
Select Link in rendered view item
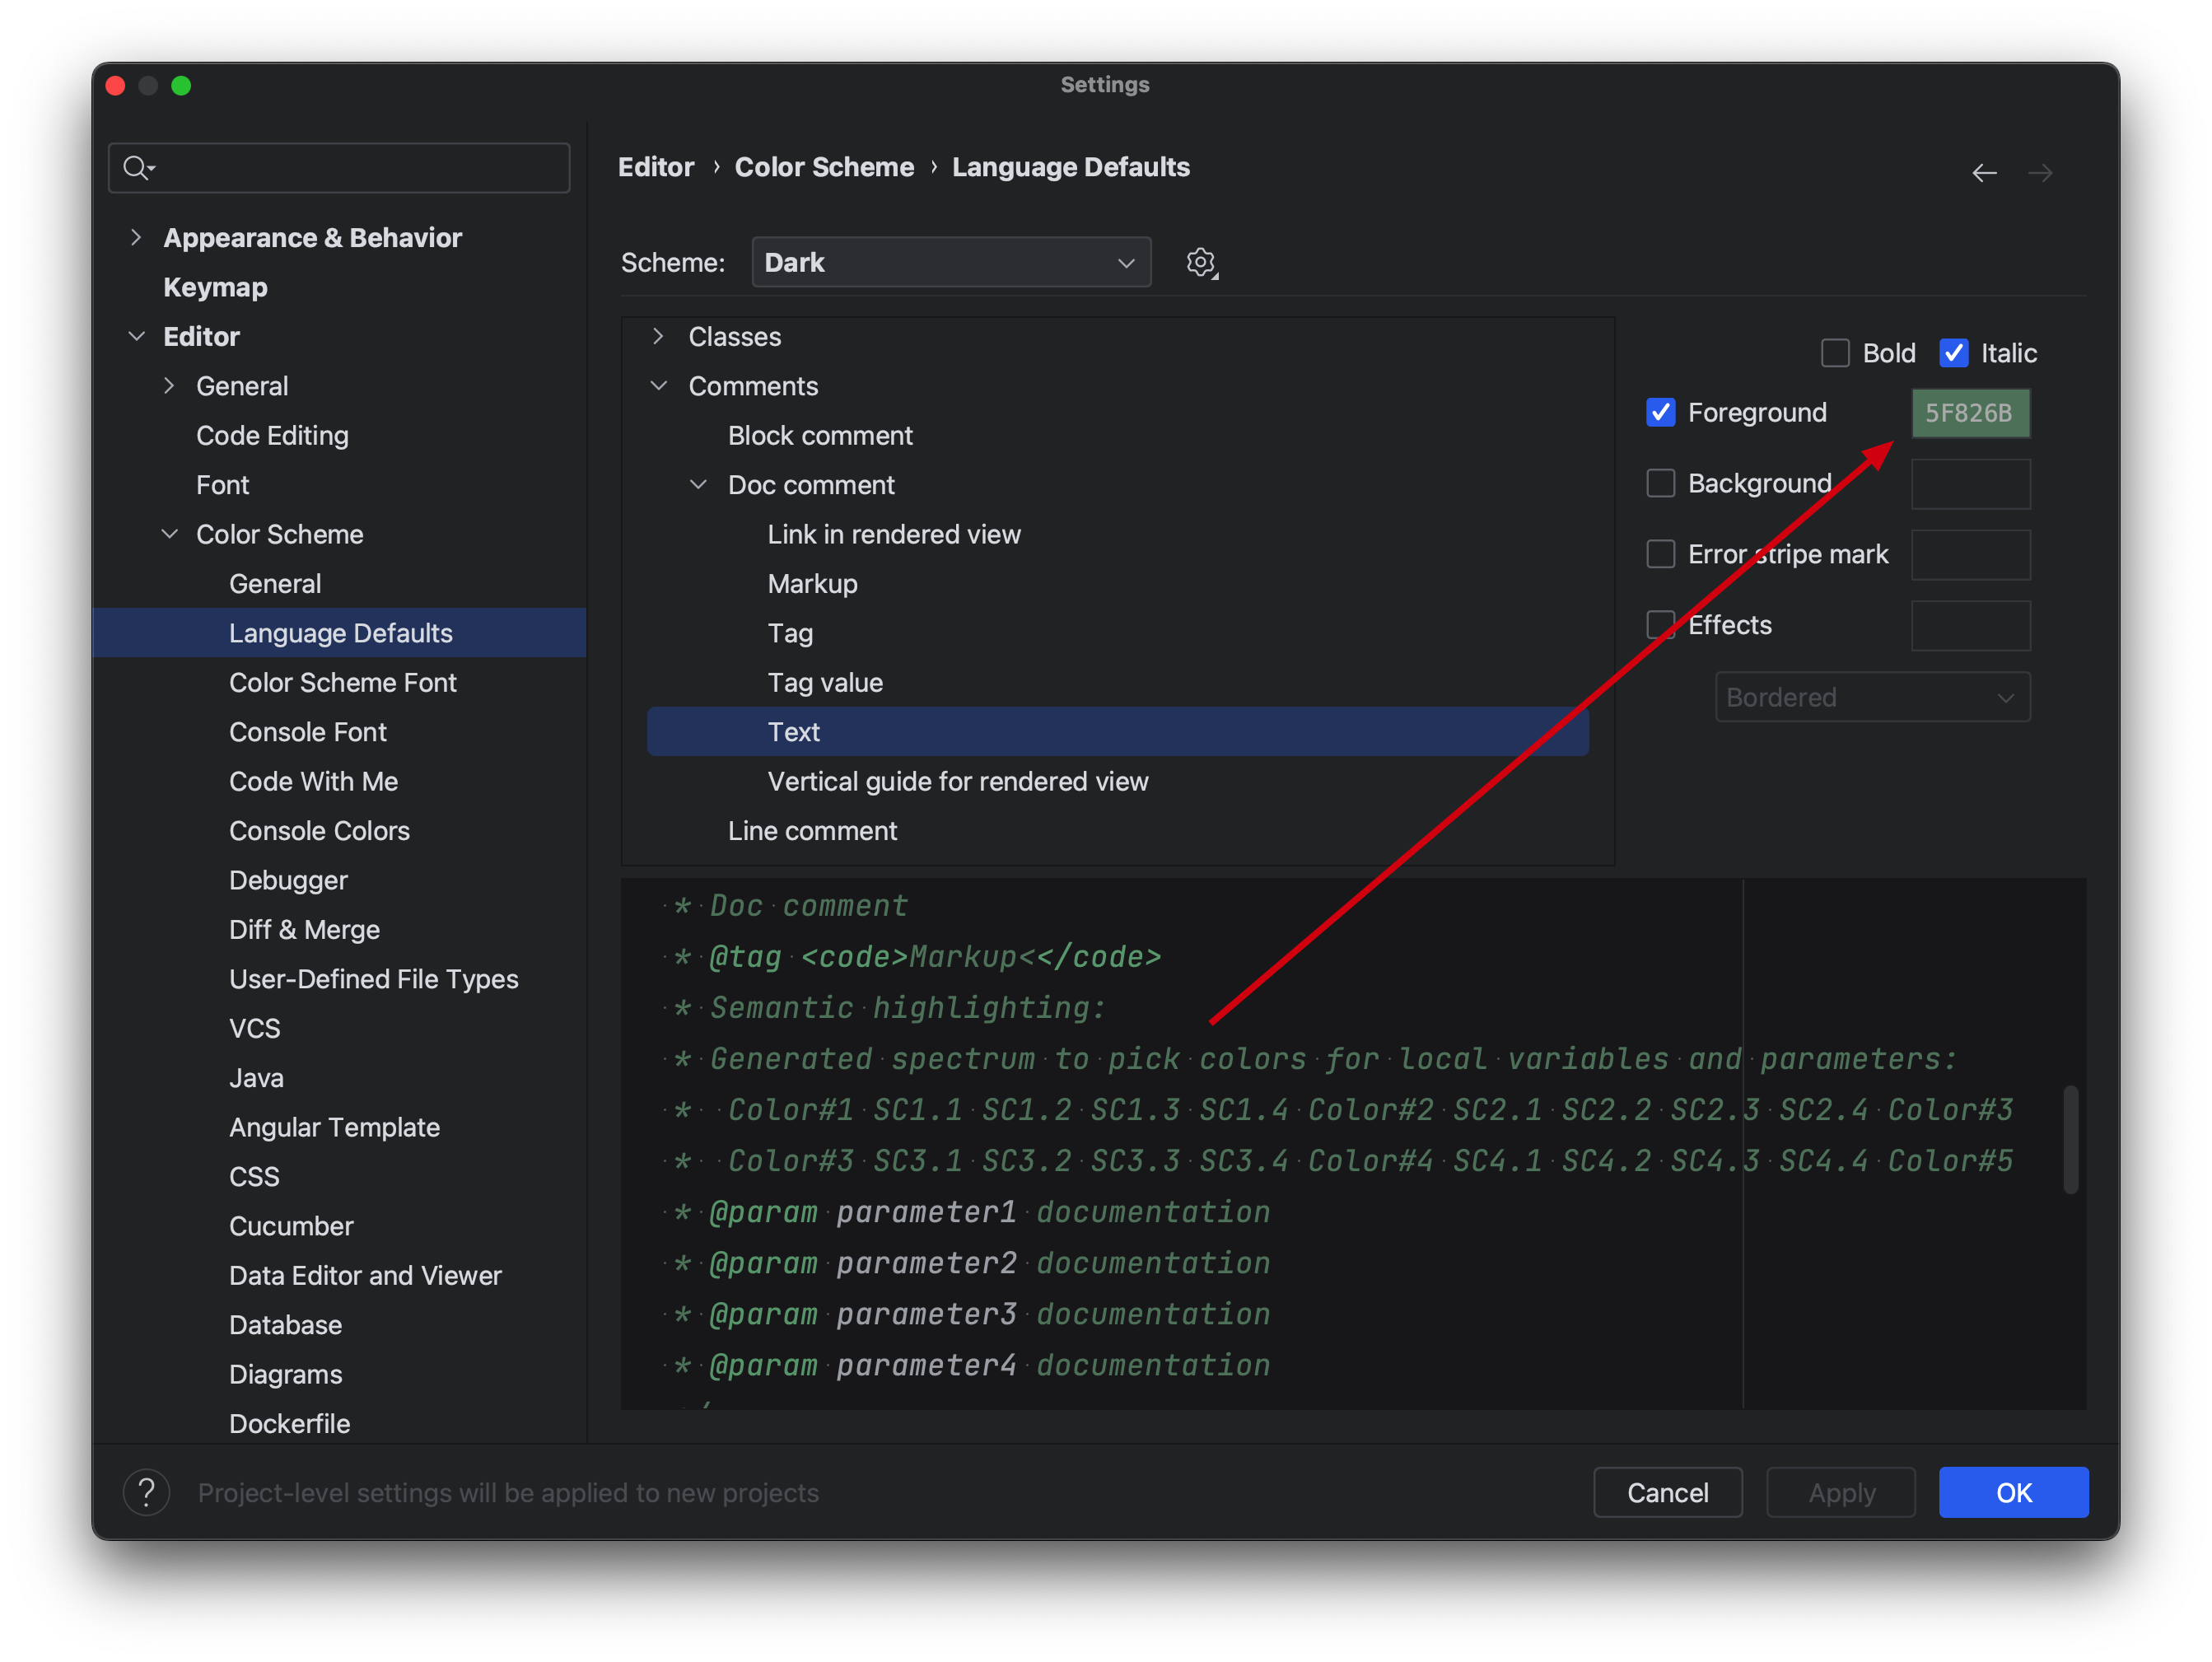tap(894, 534)
